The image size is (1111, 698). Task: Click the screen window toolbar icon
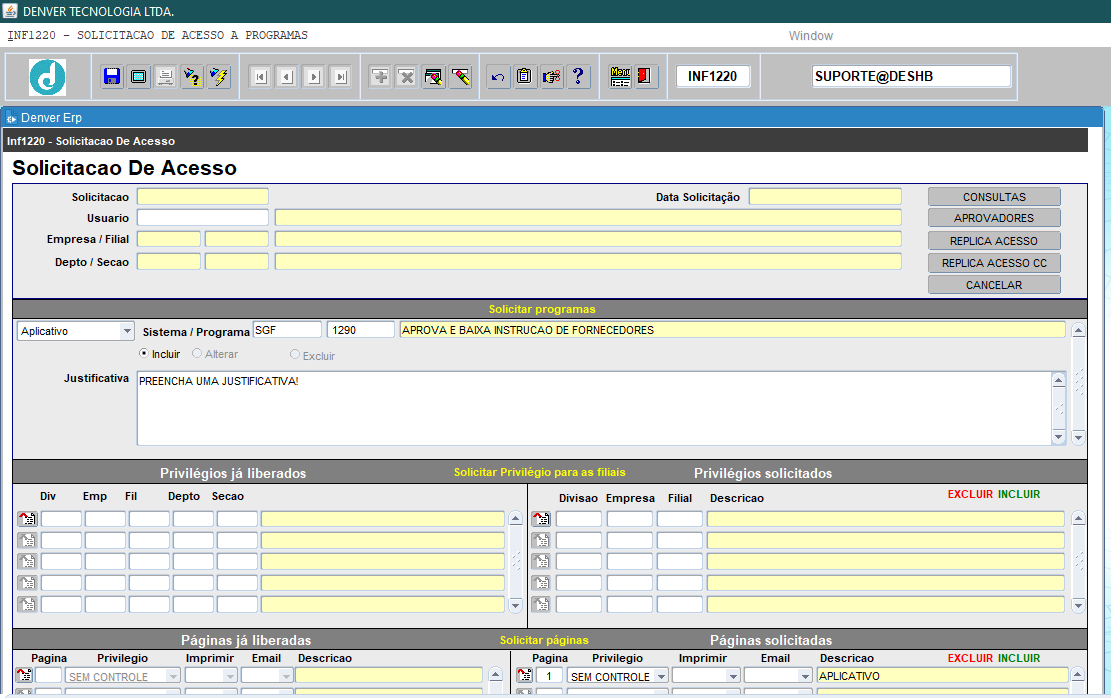139,77
